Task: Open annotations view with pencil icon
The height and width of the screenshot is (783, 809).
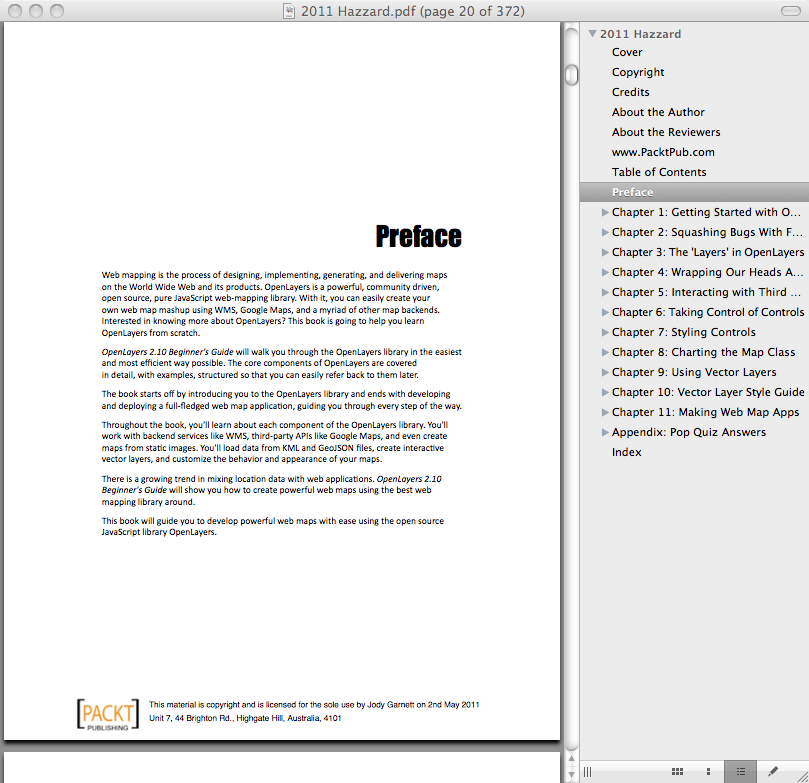Action: click(x=772, y=772)
